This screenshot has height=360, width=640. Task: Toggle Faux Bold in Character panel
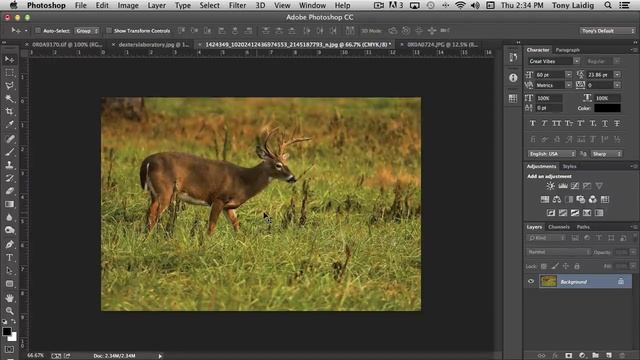(x=532, y=123)
